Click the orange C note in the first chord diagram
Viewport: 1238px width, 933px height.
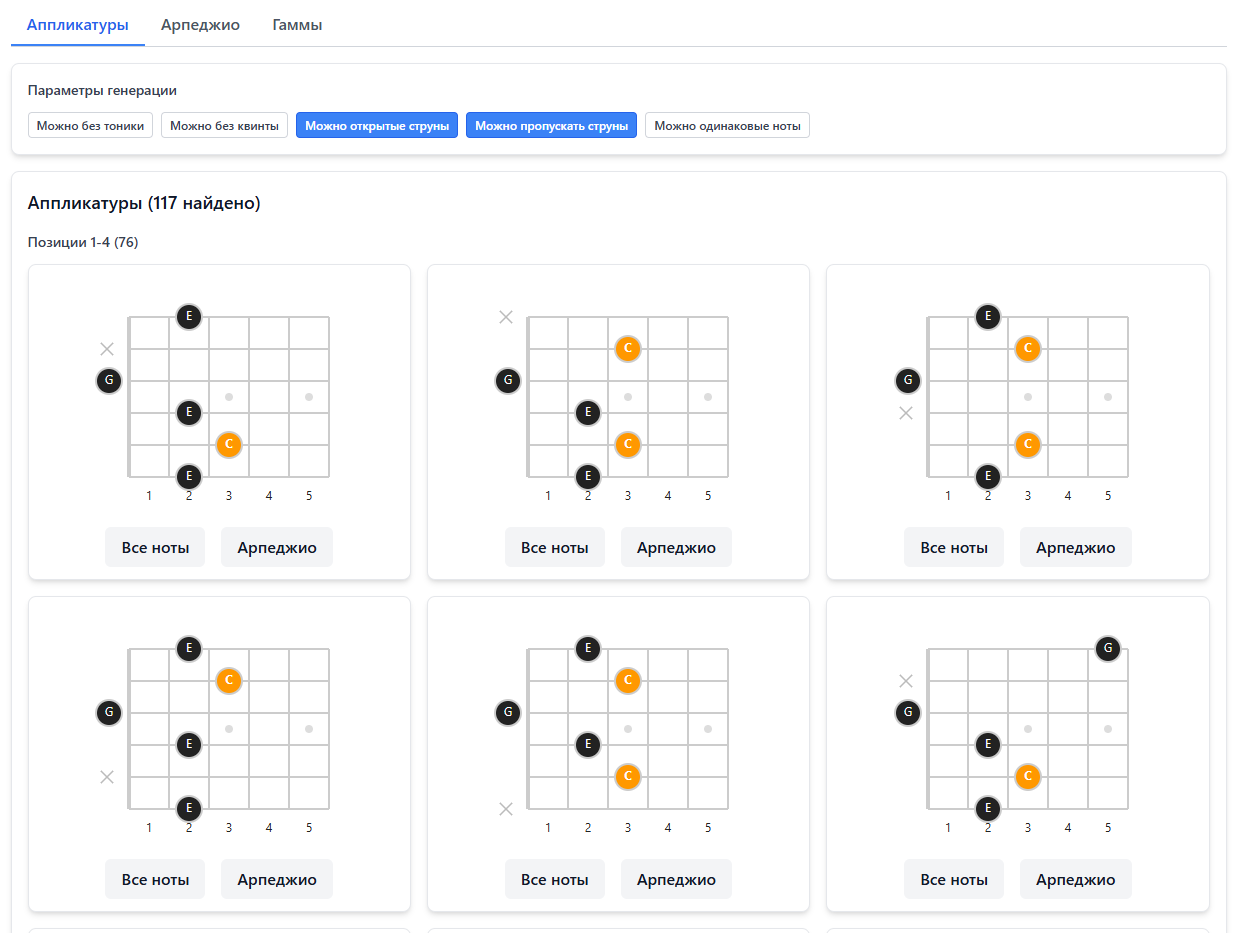point(229,444)
